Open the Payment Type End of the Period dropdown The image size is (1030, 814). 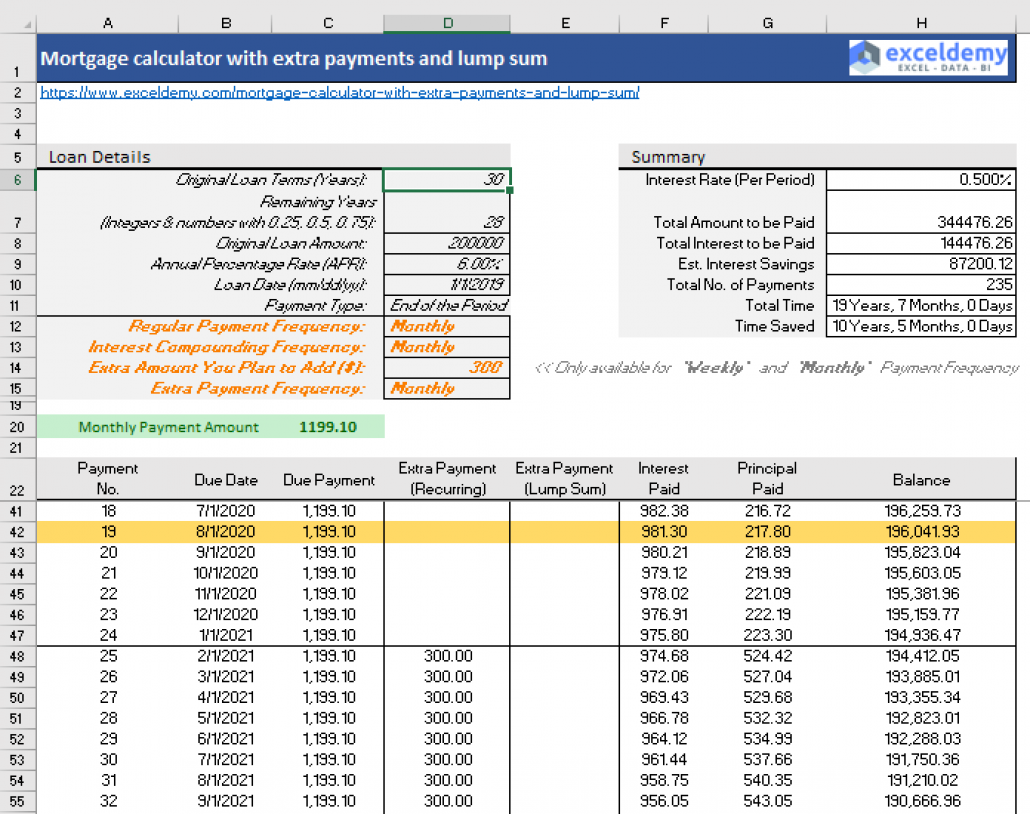[447, 305]
